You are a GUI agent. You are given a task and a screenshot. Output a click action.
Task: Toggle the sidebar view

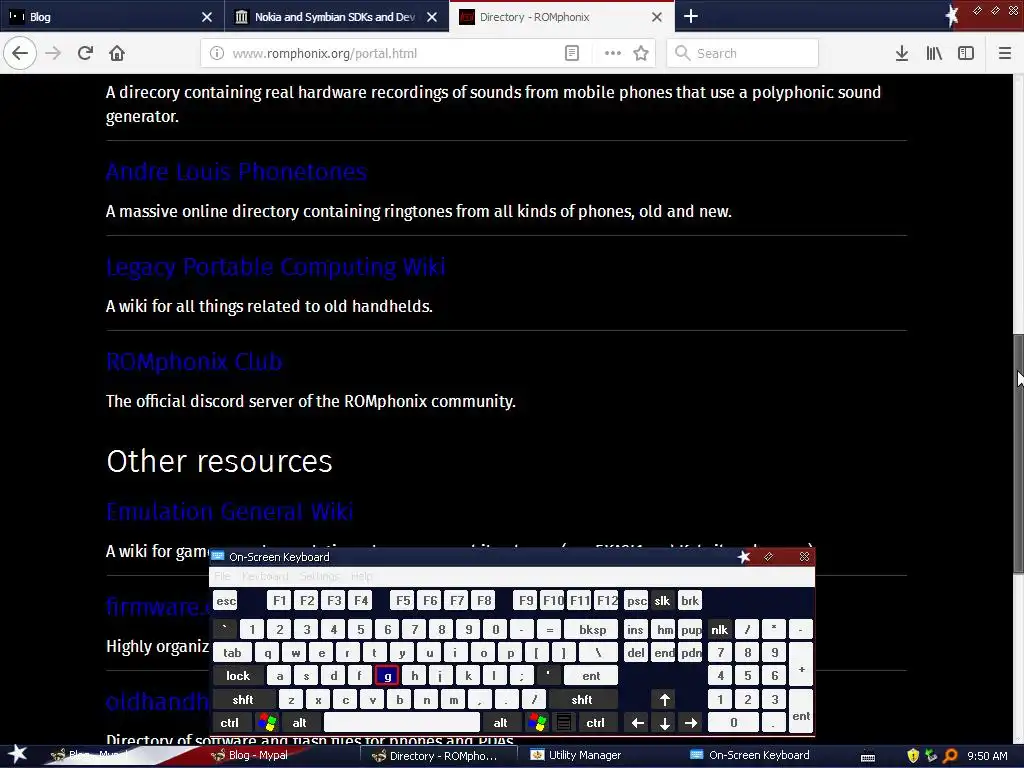(966, 54)
